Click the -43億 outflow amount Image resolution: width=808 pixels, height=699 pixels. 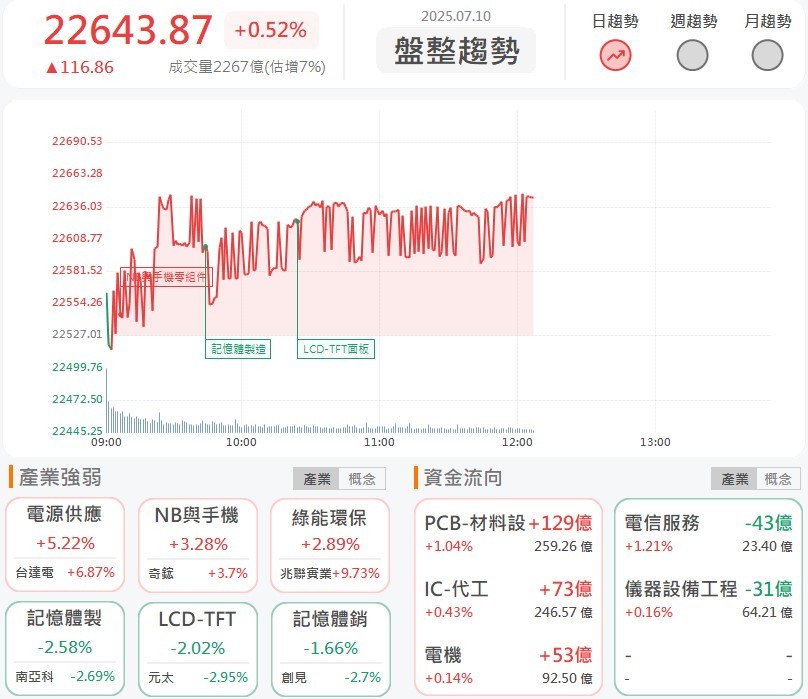[x=768, y=523]
